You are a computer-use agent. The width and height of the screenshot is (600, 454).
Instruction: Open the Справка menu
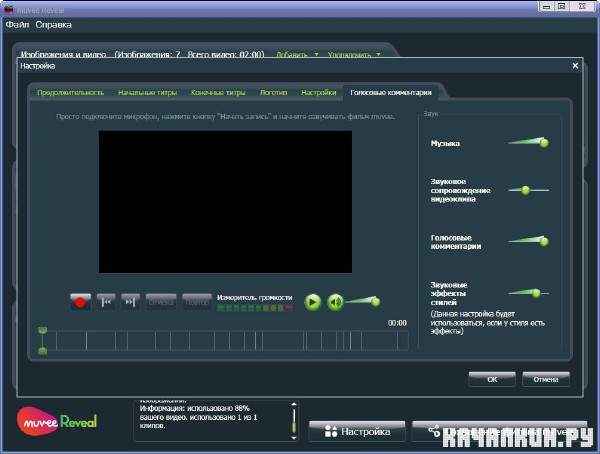pos(53,25)
